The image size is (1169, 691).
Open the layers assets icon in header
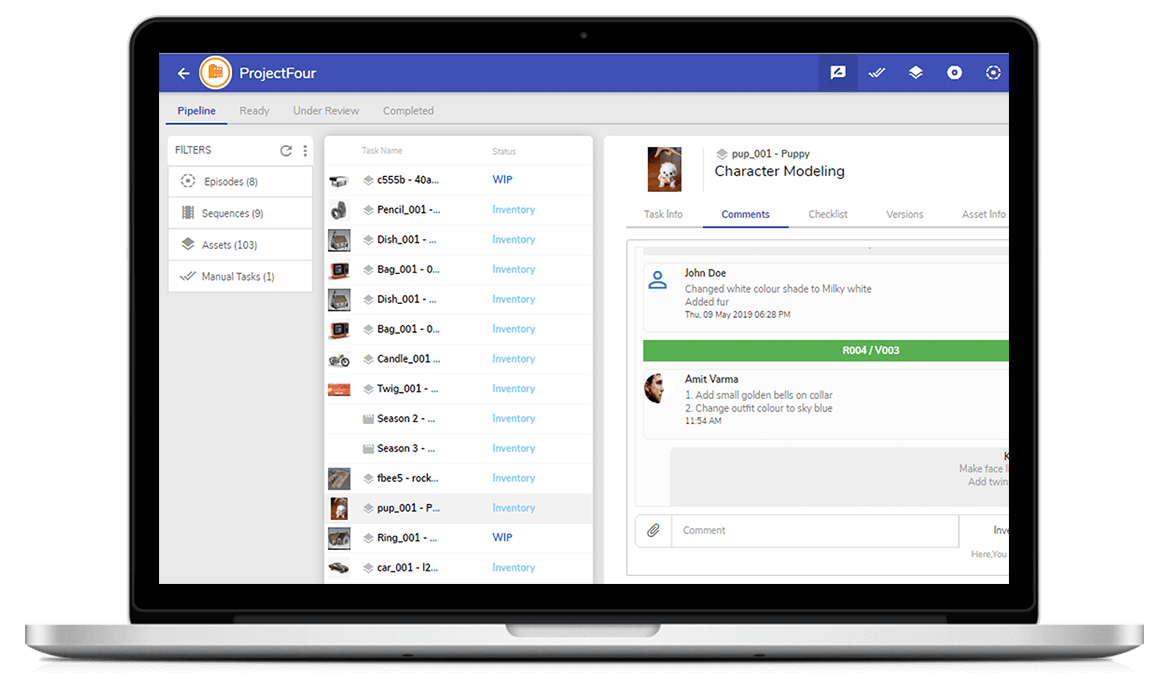(915, 73)
